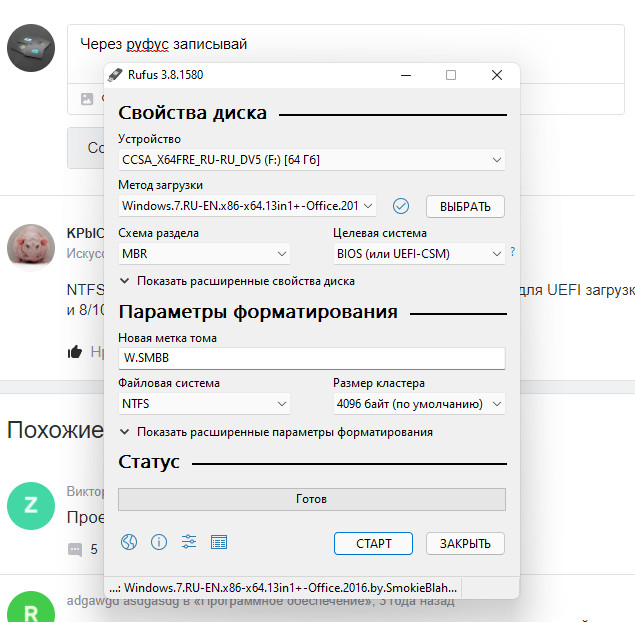Click the comments bubble icon with count 5
635x622 pixels.
(75, 550)
